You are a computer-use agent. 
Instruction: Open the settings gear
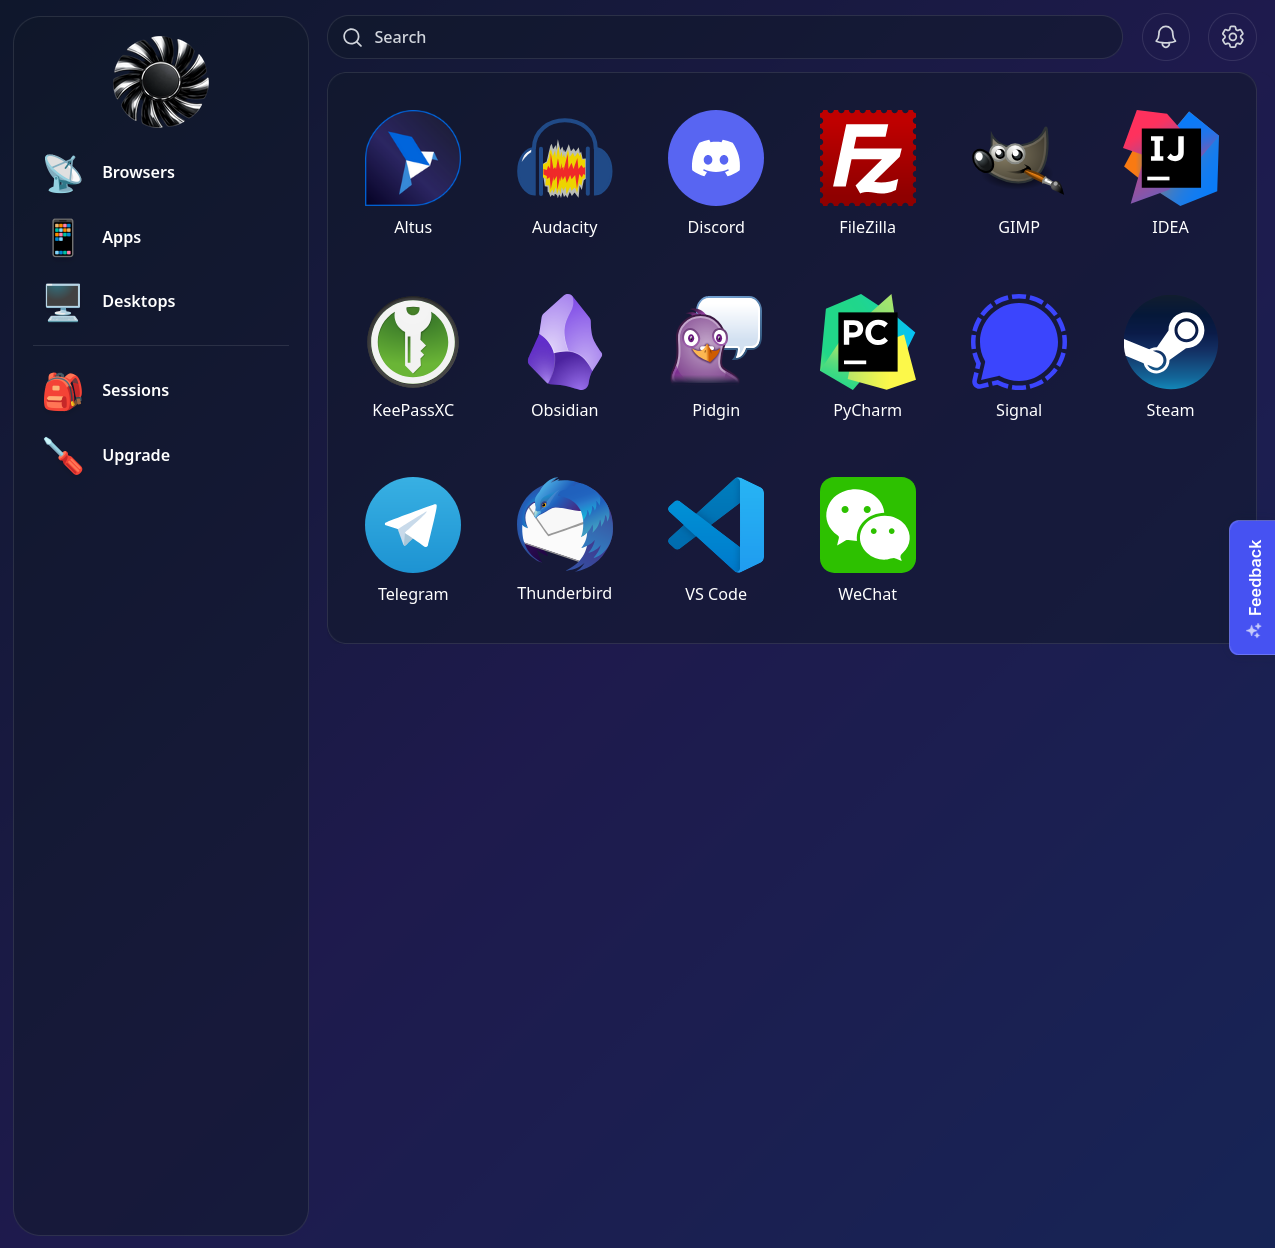[x=1232, y=37]
